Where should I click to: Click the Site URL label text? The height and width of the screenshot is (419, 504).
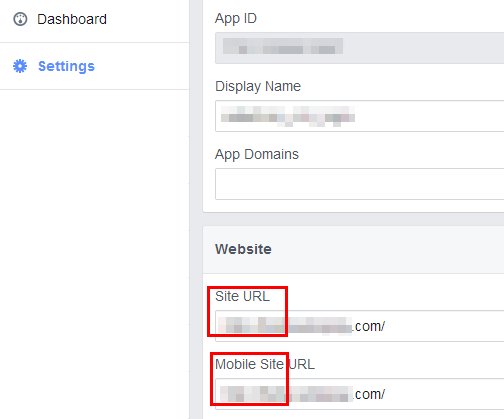[242, 296]
